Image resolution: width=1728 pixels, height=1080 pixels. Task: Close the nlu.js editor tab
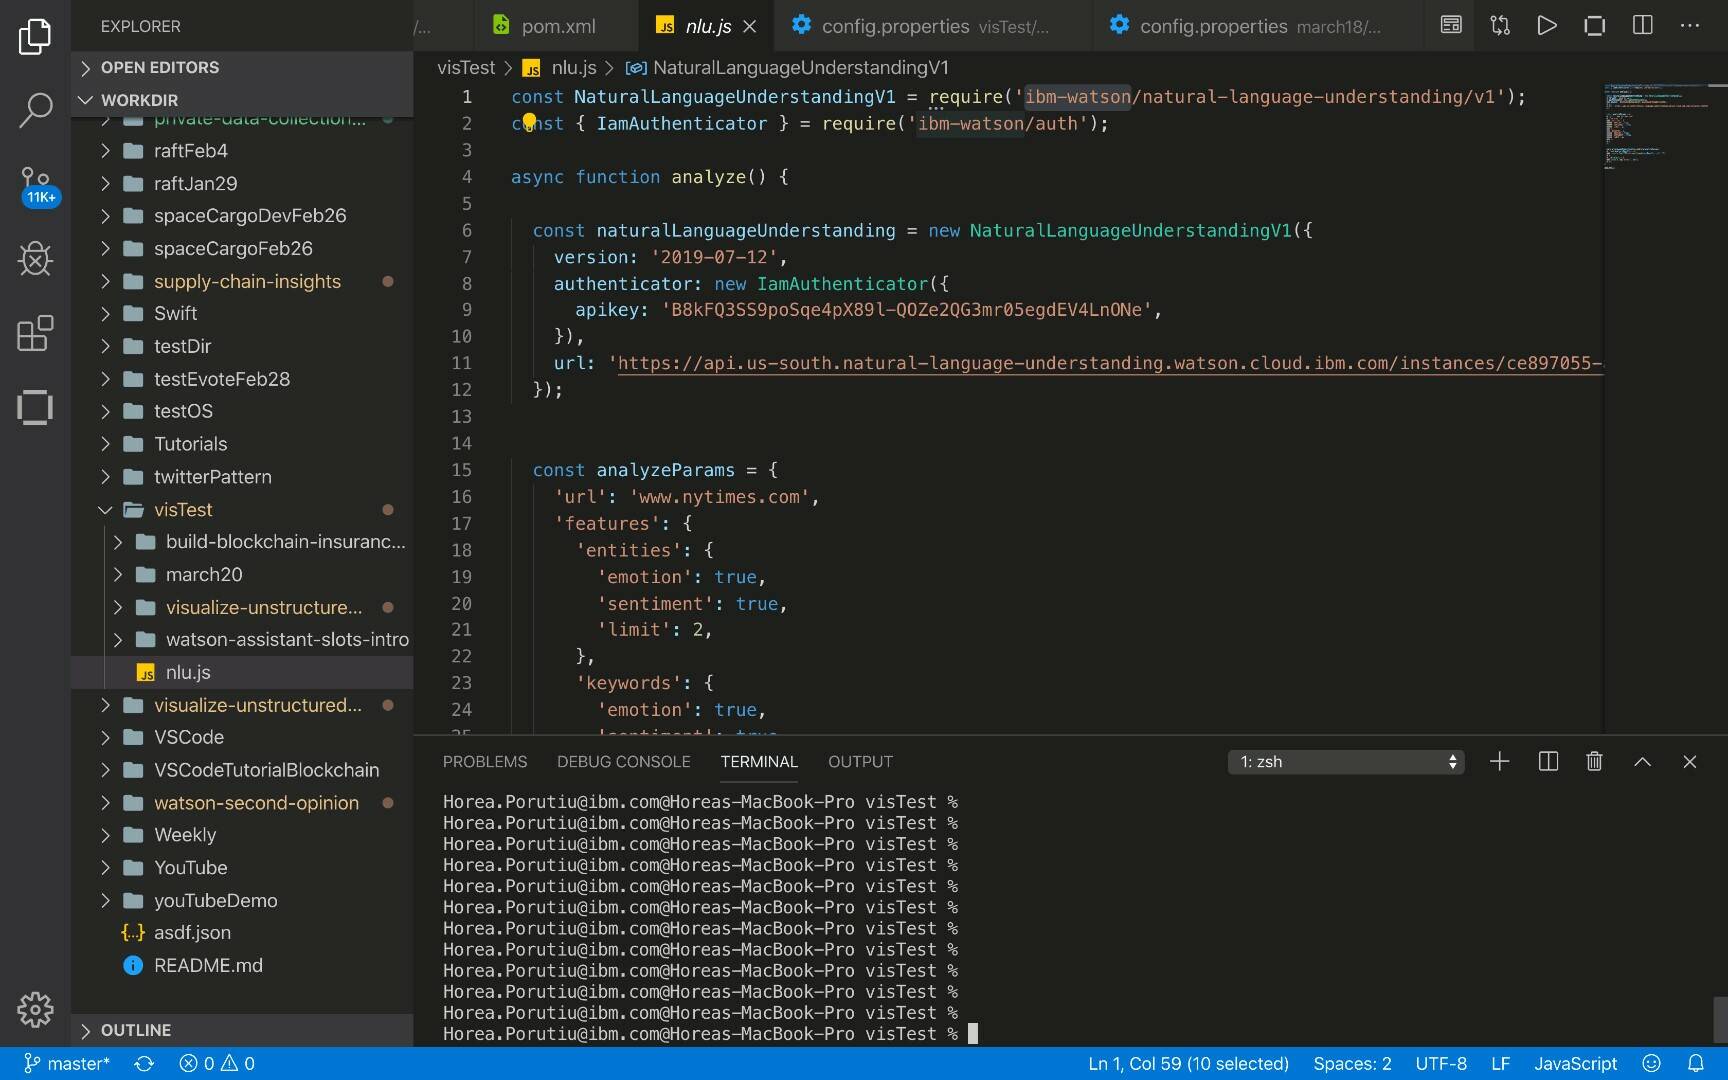pyautogui.click(x=750, y=27)
